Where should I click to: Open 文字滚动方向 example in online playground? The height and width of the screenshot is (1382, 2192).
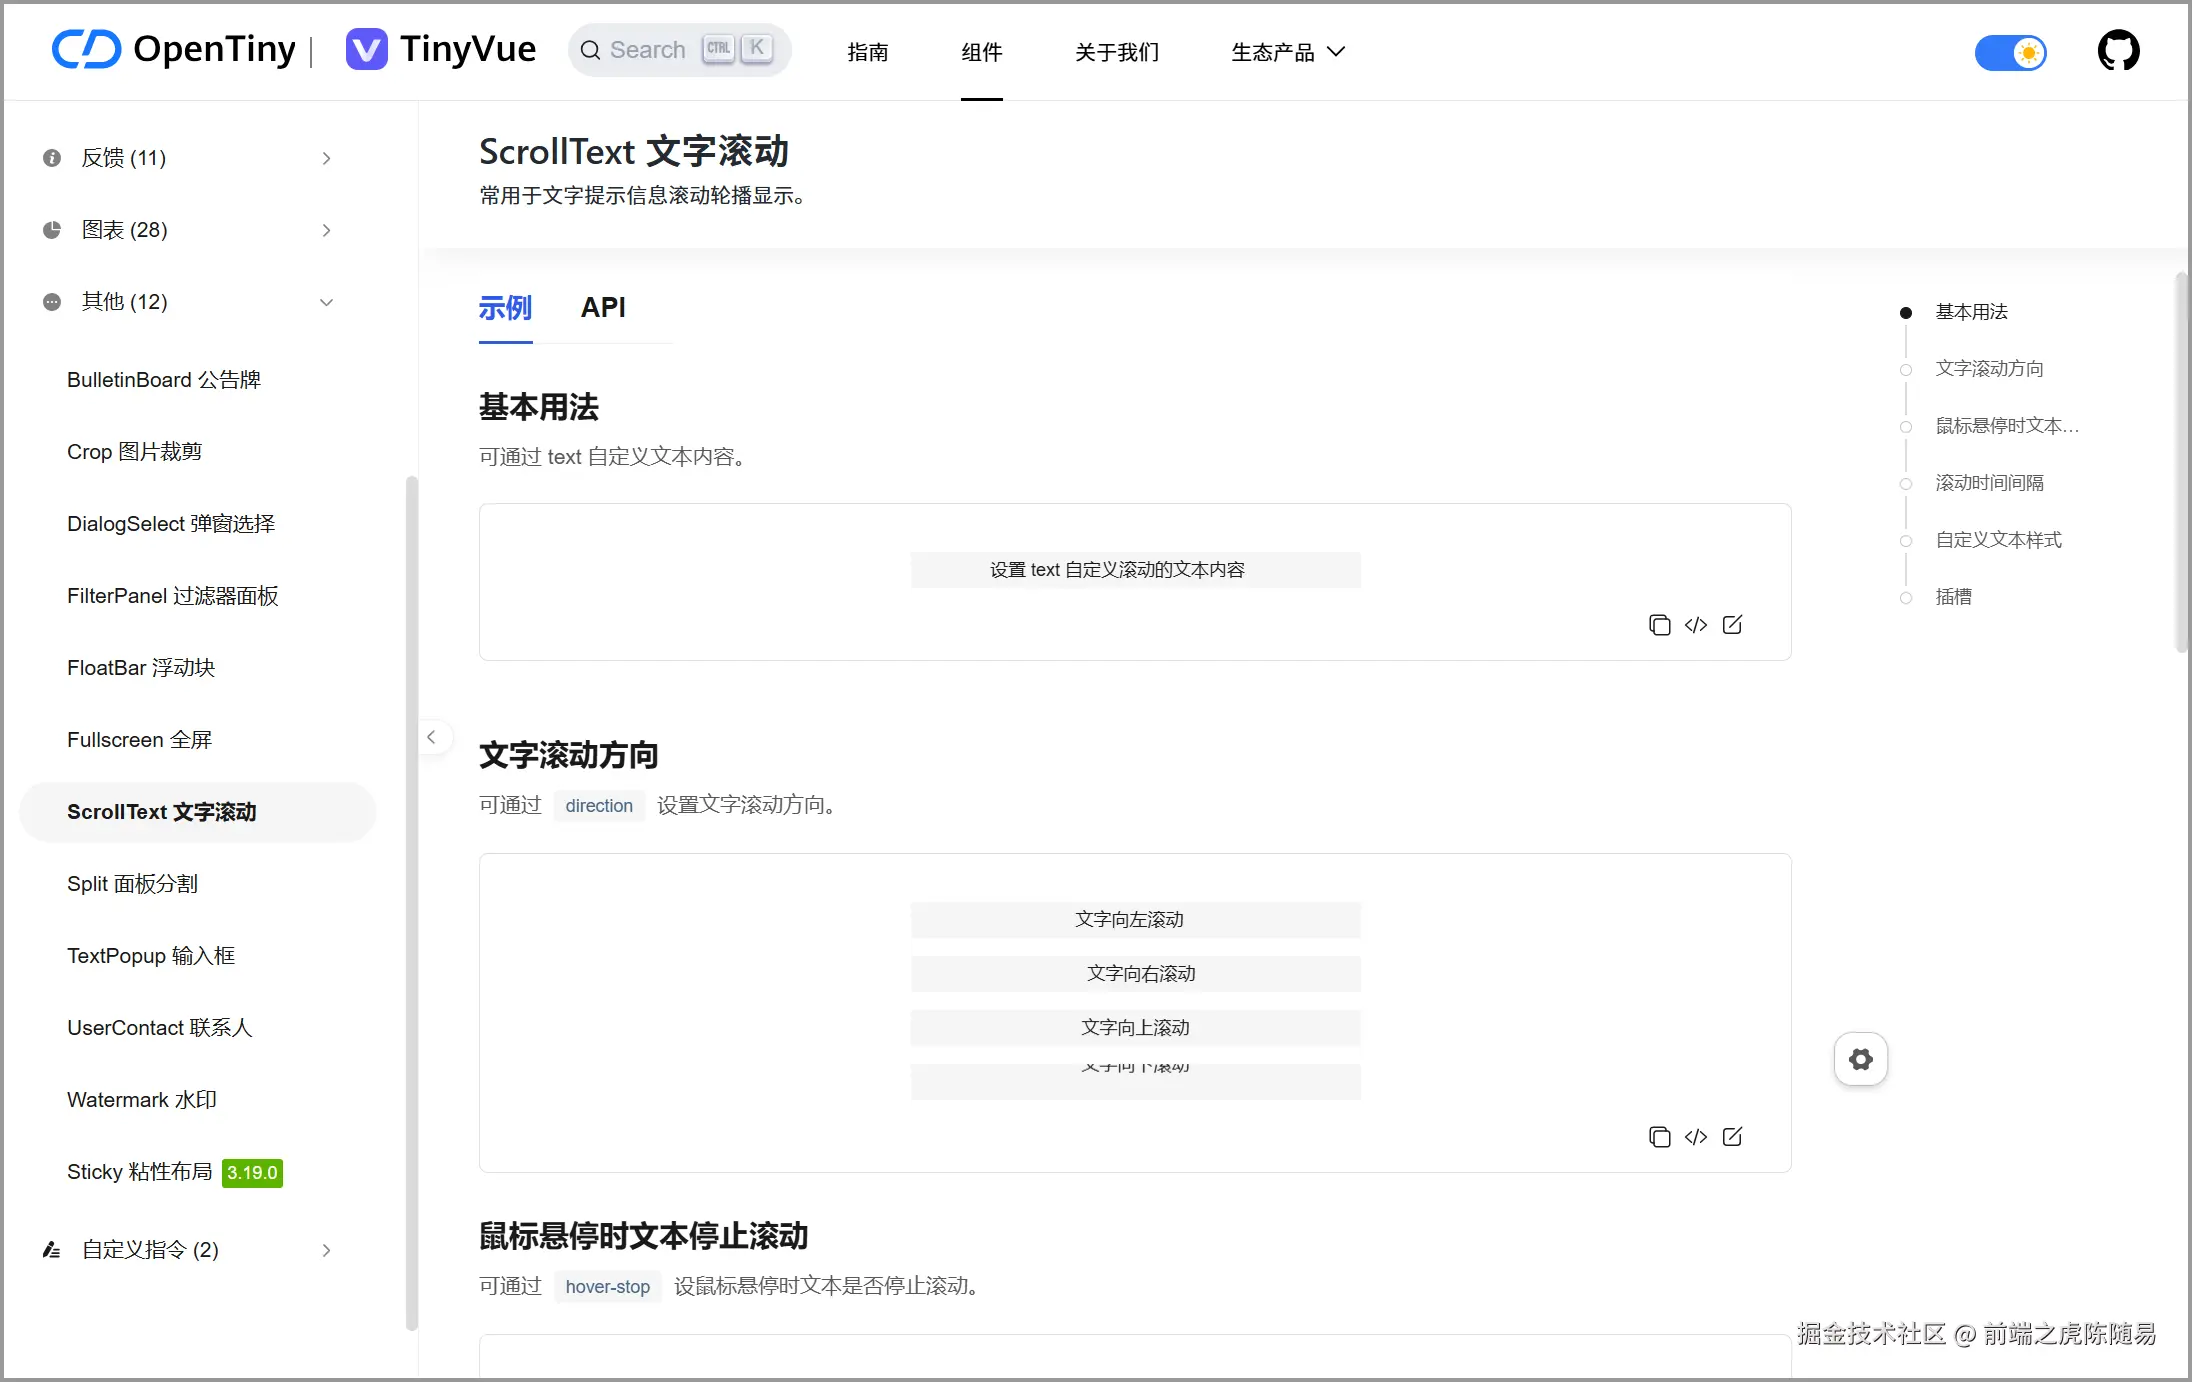click(x=1733, y=1137)
